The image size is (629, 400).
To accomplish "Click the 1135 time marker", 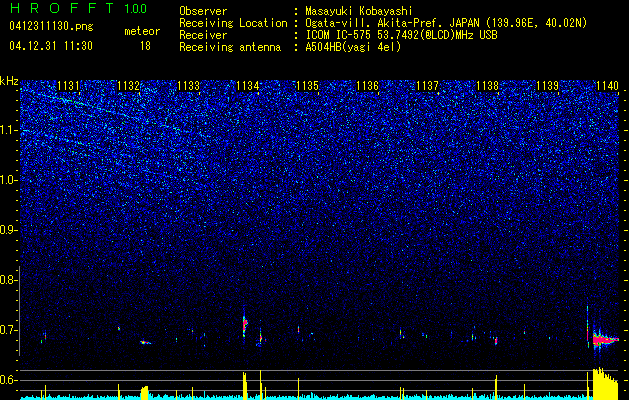I will (x=307, y=86).
